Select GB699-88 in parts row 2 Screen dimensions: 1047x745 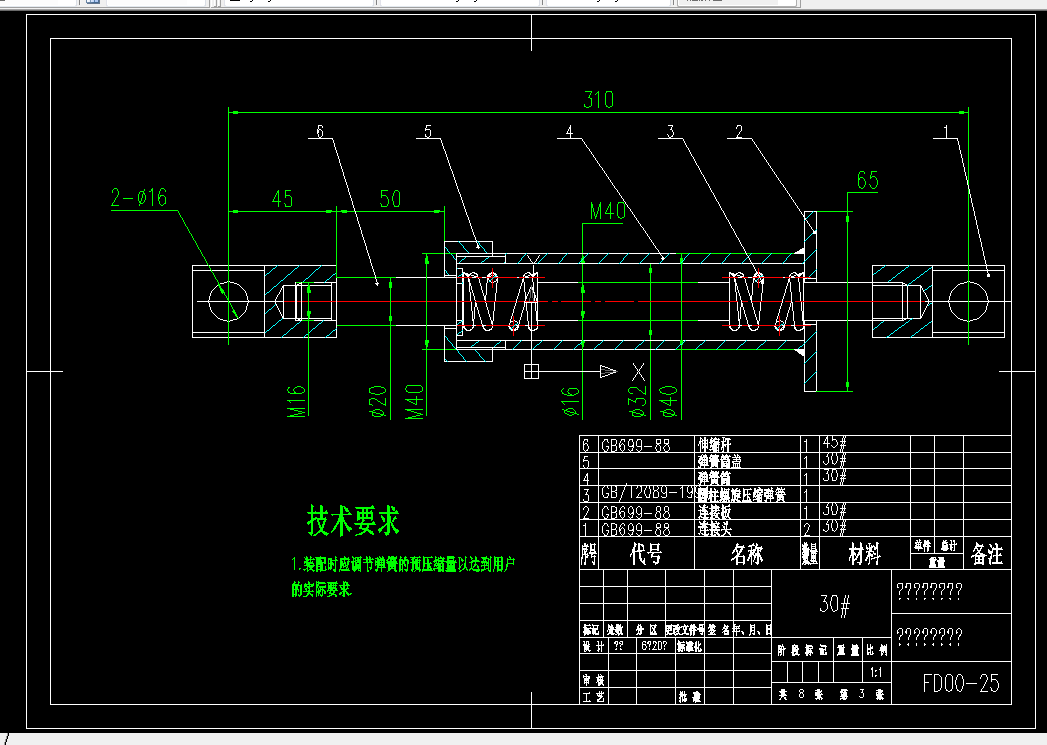click(635, 513)
